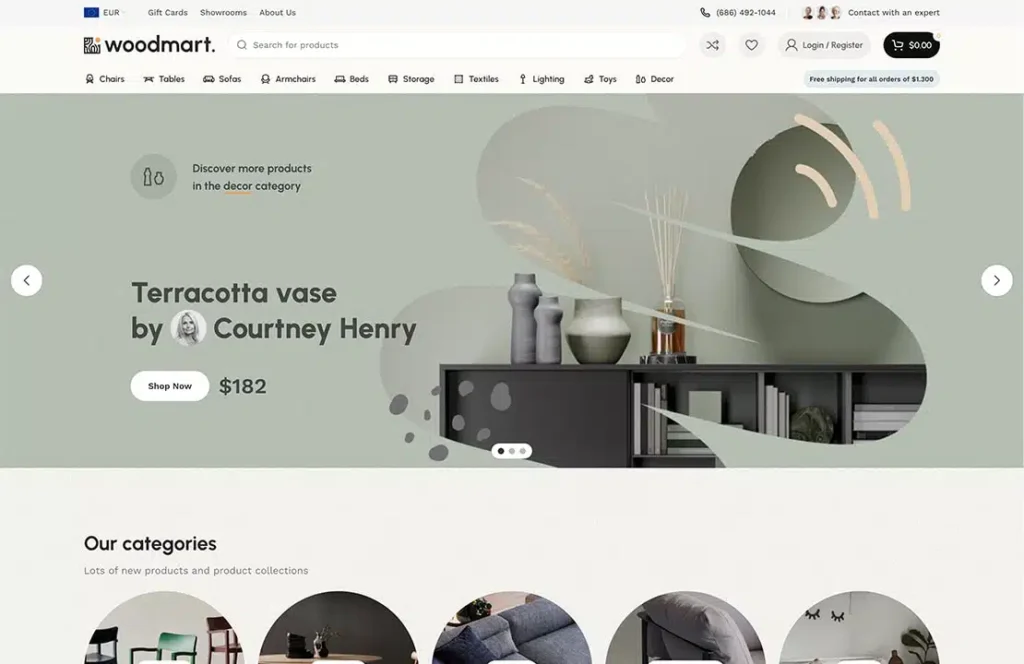The width and height of the screenshot is (1024, 664).
Task: Click the Search for products field
Action: (x=460, y=45)
